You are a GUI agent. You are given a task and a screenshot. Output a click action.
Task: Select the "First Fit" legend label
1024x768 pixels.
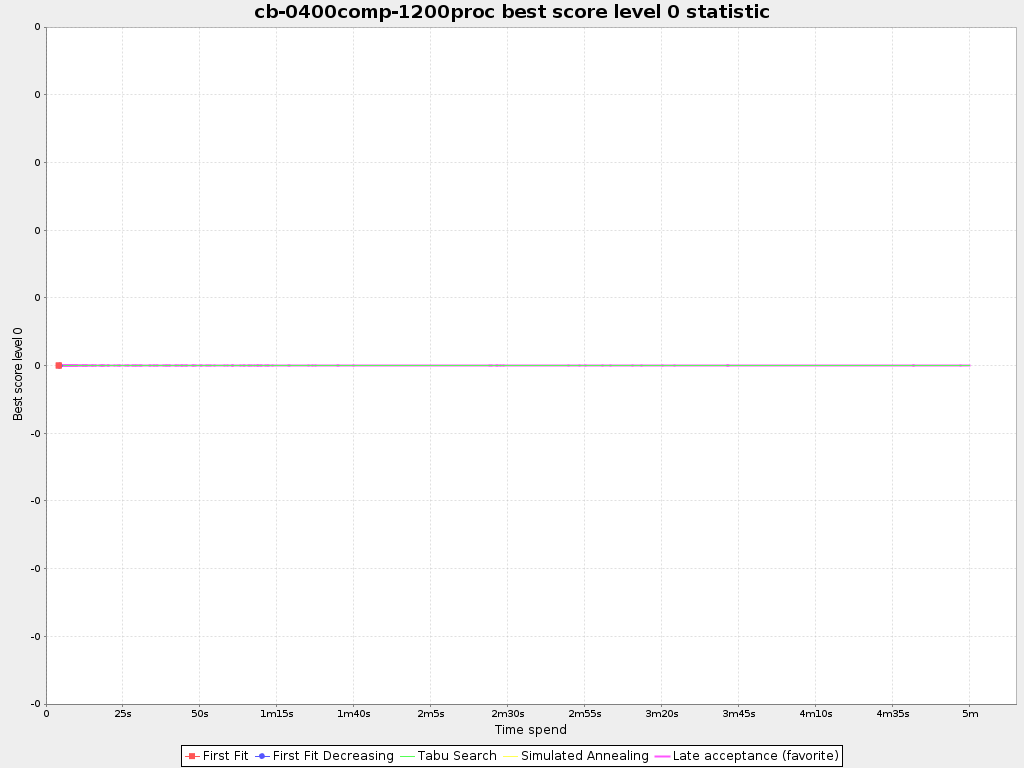[x=225, y=756]
